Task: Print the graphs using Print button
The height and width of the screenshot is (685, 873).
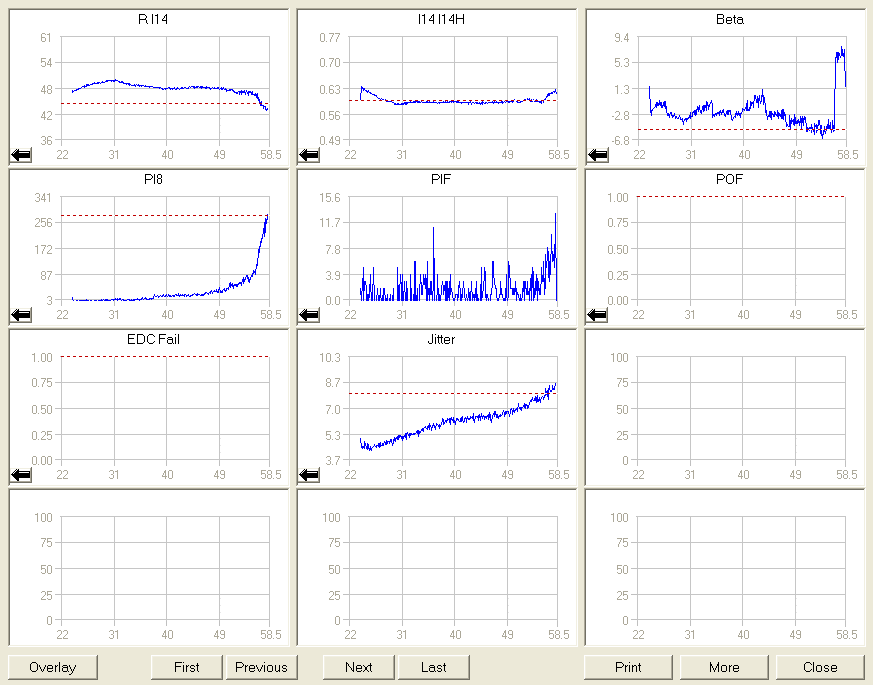Action: (x=628, y=667)
